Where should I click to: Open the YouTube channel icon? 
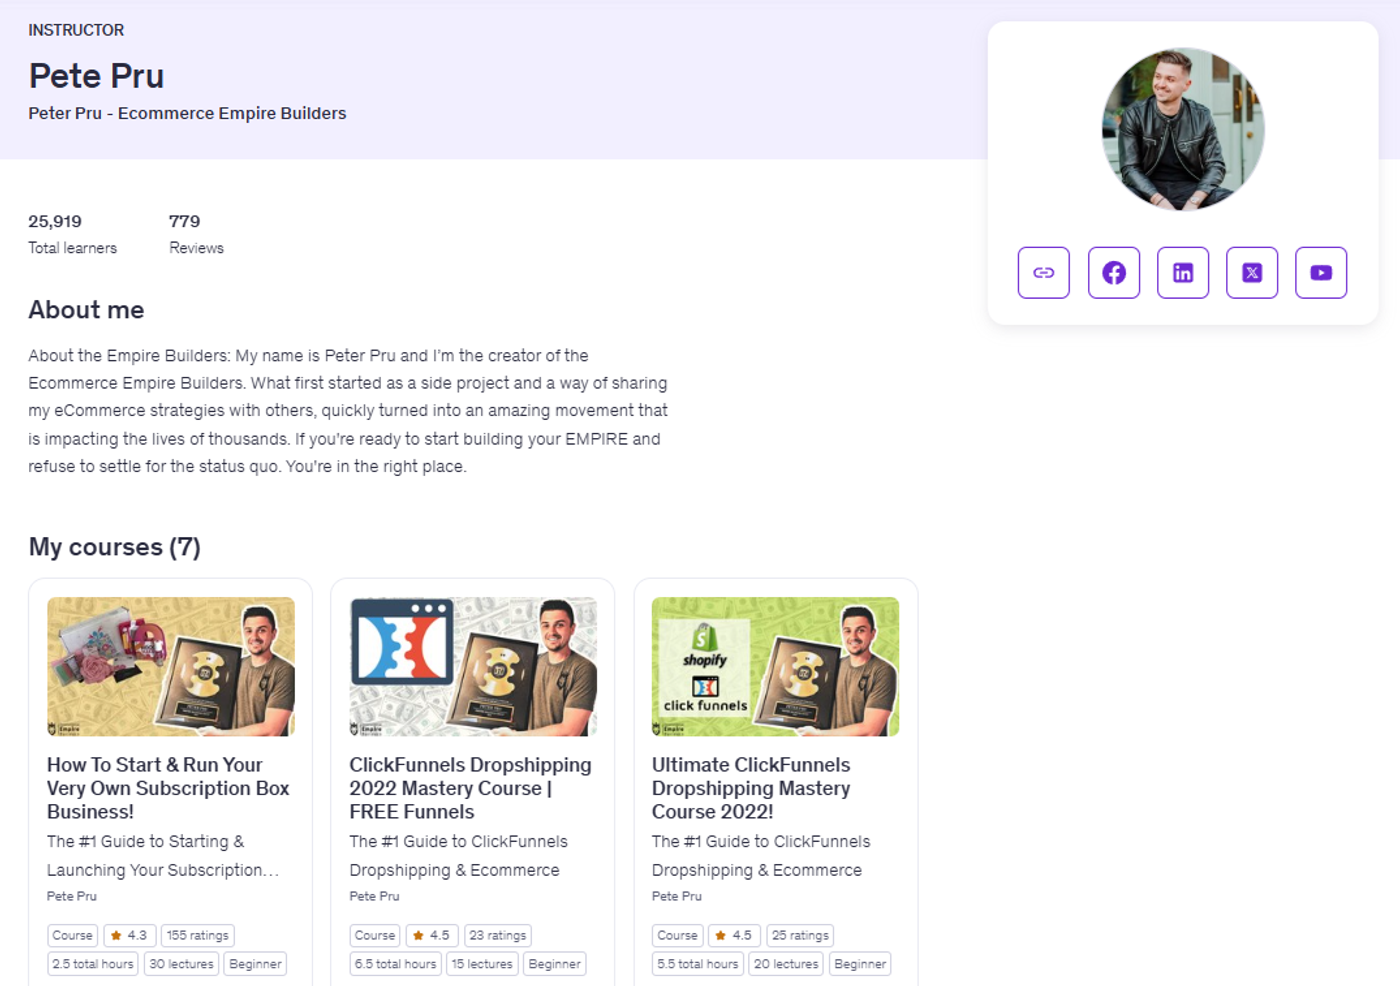click(1321, 272)
